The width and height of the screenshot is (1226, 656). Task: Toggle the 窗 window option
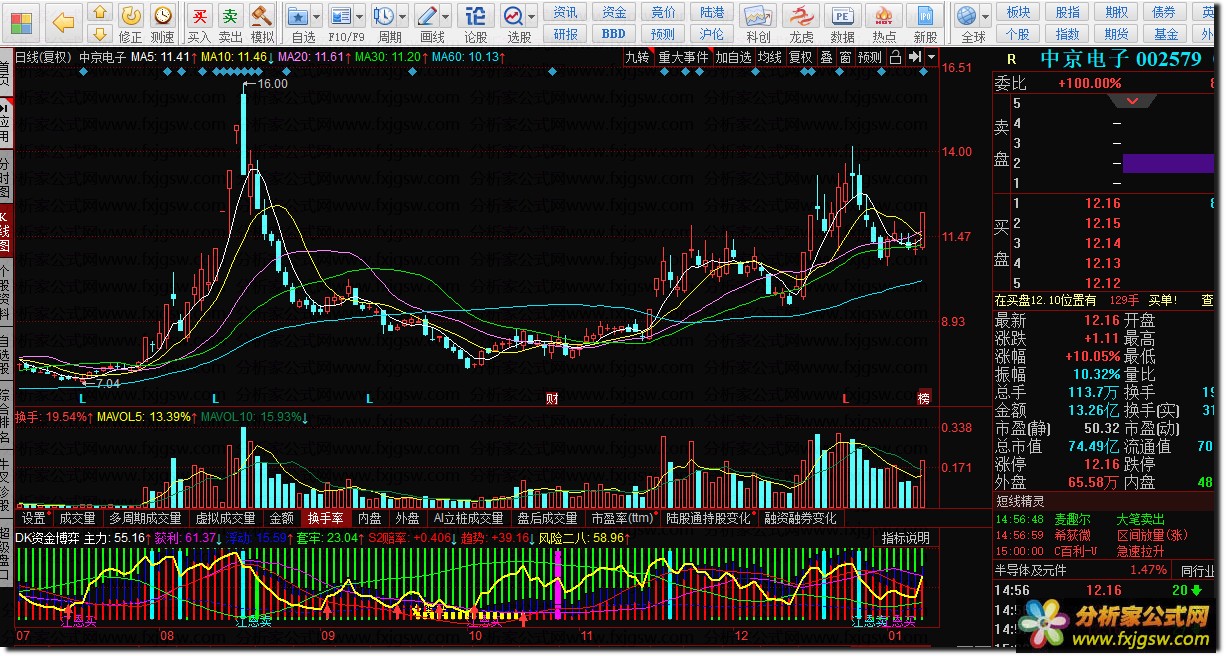pos(846,57)
